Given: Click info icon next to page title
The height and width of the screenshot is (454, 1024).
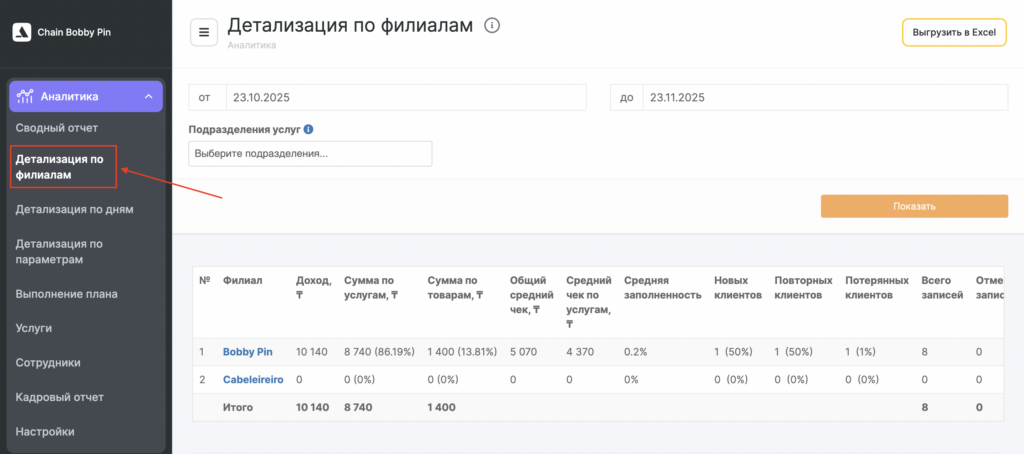Looking at the screenshot, I should [491, 25].
